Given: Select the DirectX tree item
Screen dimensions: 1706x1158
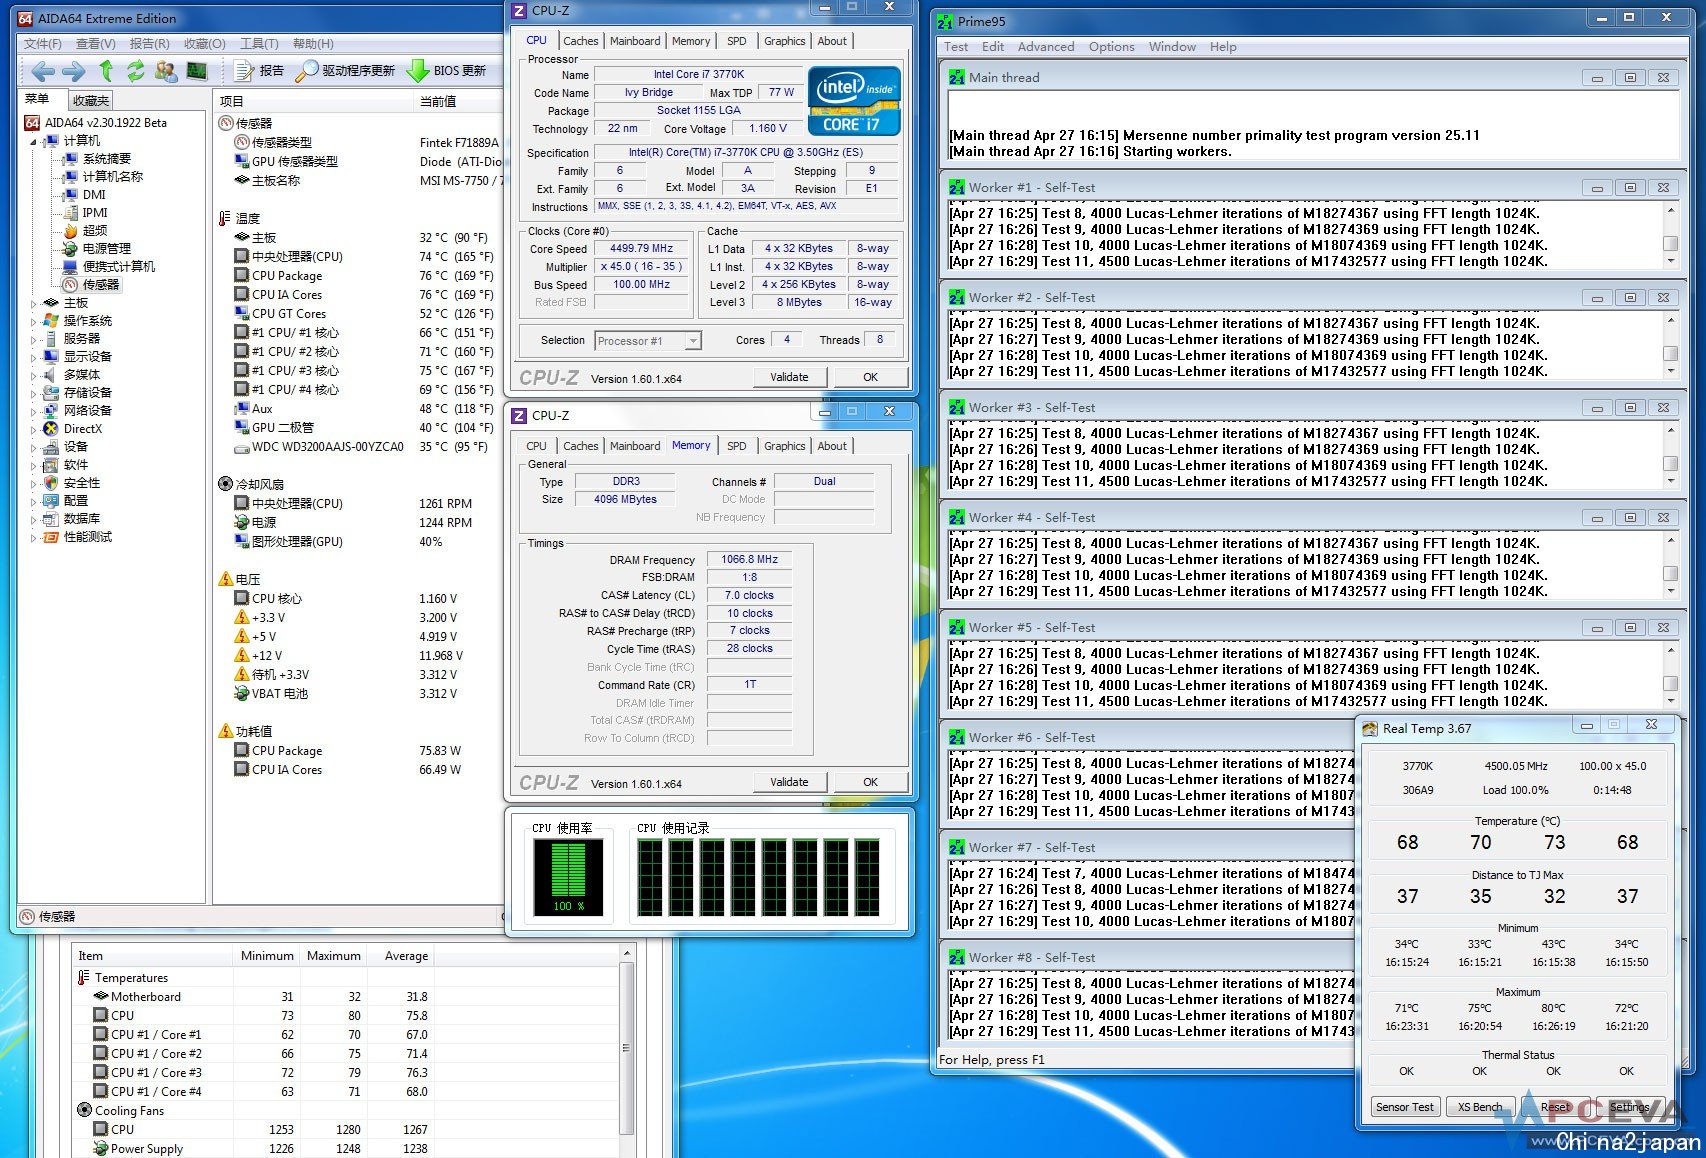Looking at the screenshot, I should point(73,428).
